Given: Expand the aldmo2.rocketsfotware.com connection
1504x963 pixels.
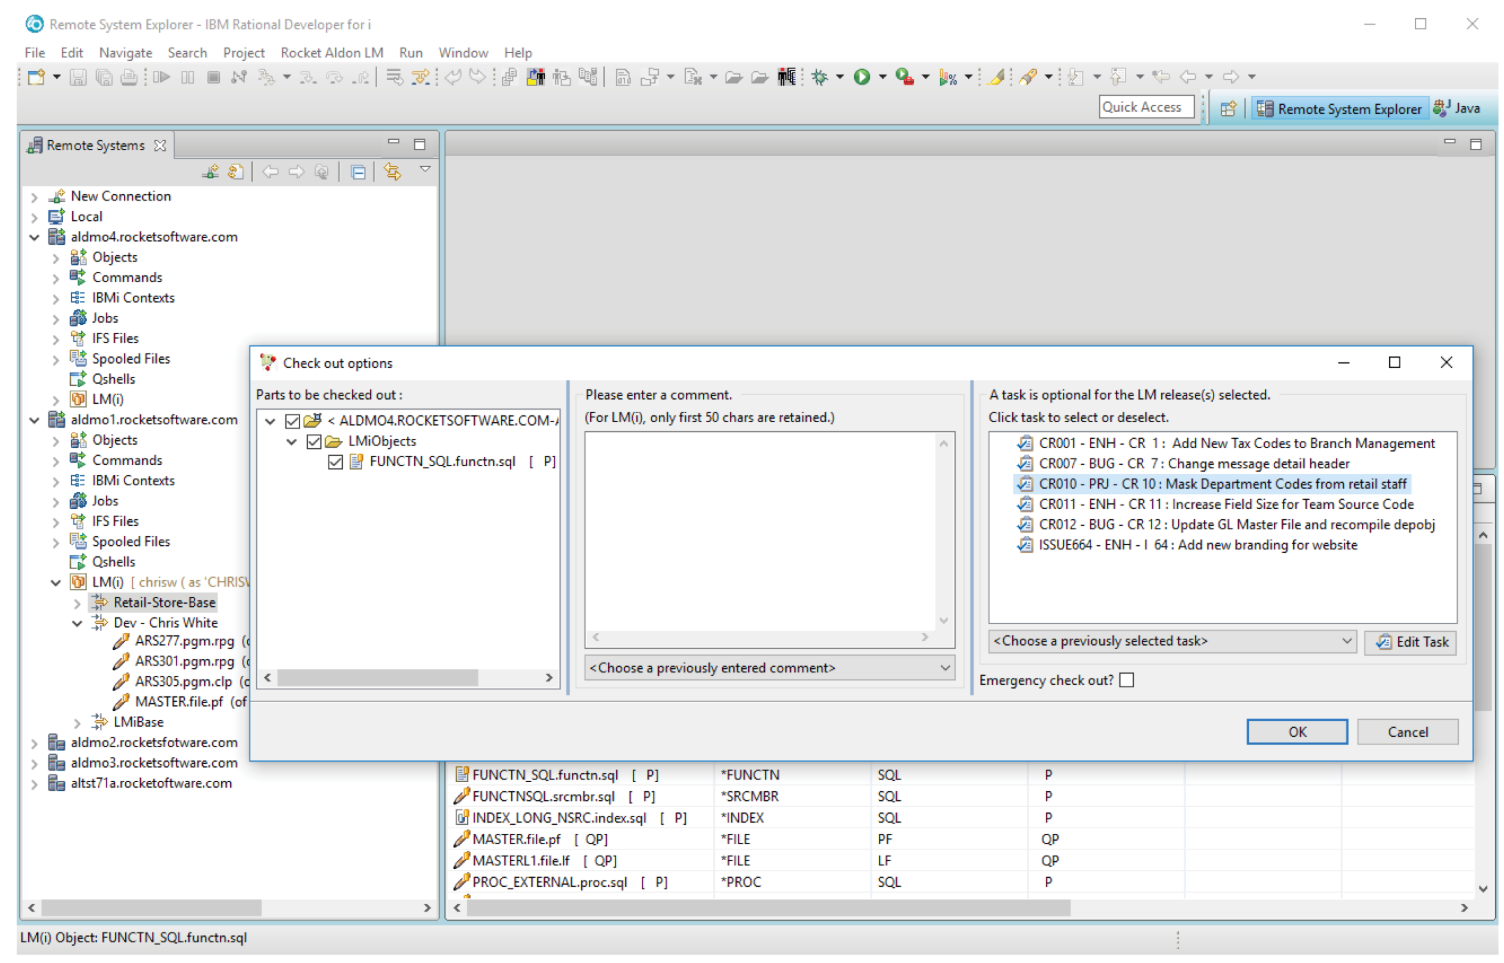Looking at the screenshot, I should click(x=34, y=743).
